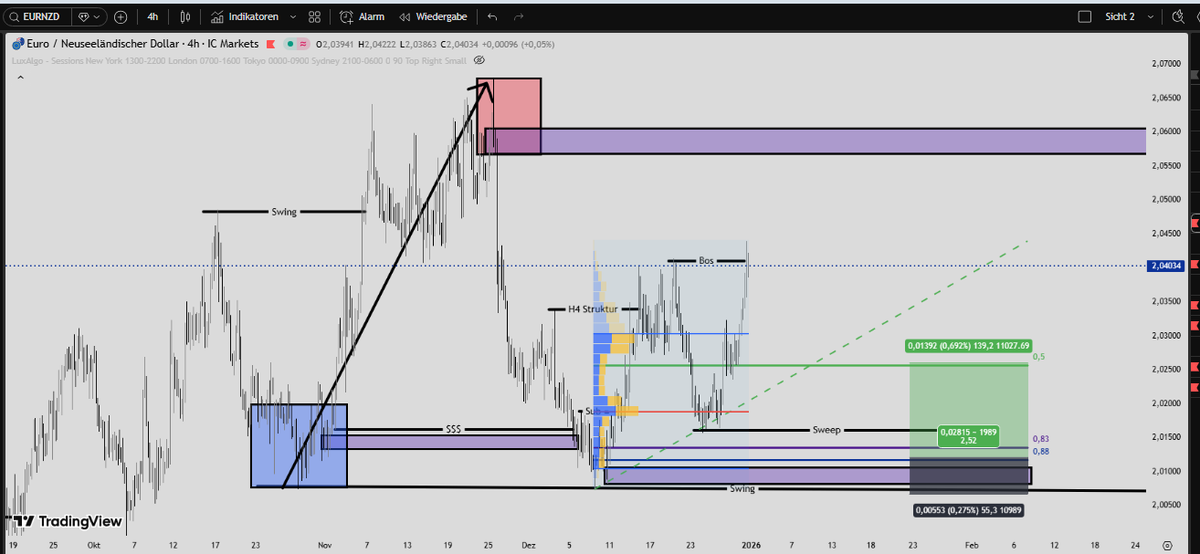Undo the last chart action
1200x554 pixels.
pyautogui.click(x=491, y=17)
